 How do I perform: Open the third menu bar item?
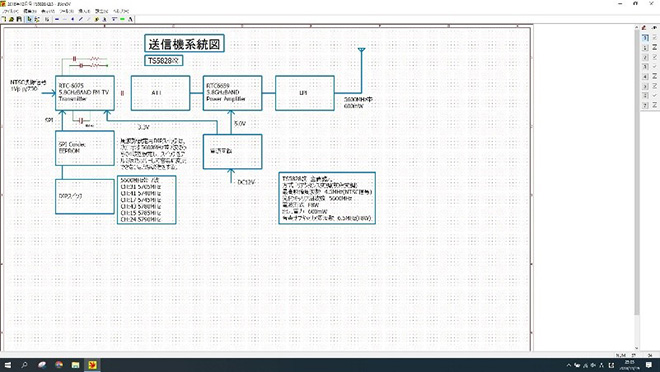pyautogui.click(x=48, y=11)
